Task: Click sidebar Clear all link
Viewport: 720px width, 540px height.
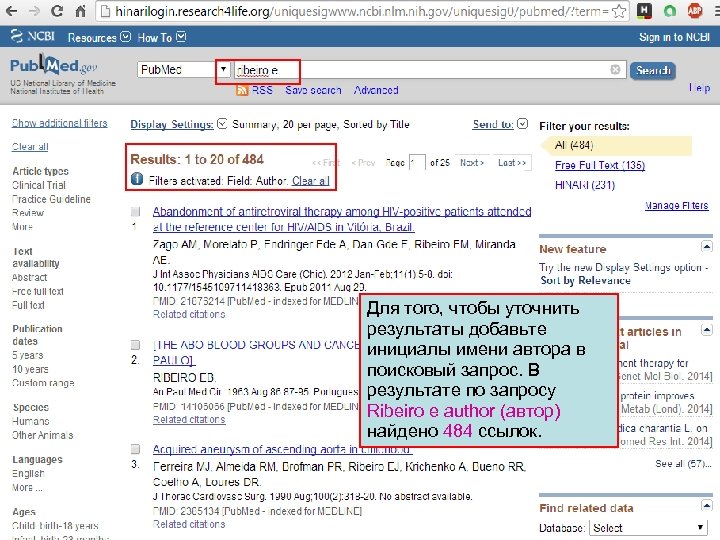Action: 30,146
